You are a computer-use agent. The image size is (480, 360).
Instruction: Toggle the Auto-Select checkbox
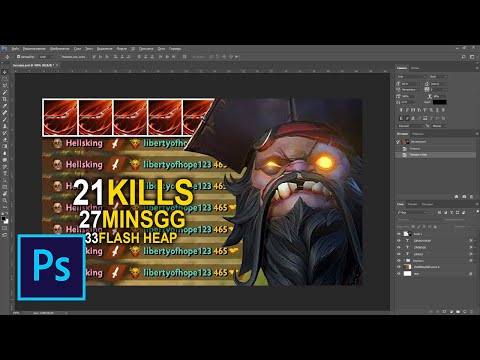point(18,57)
